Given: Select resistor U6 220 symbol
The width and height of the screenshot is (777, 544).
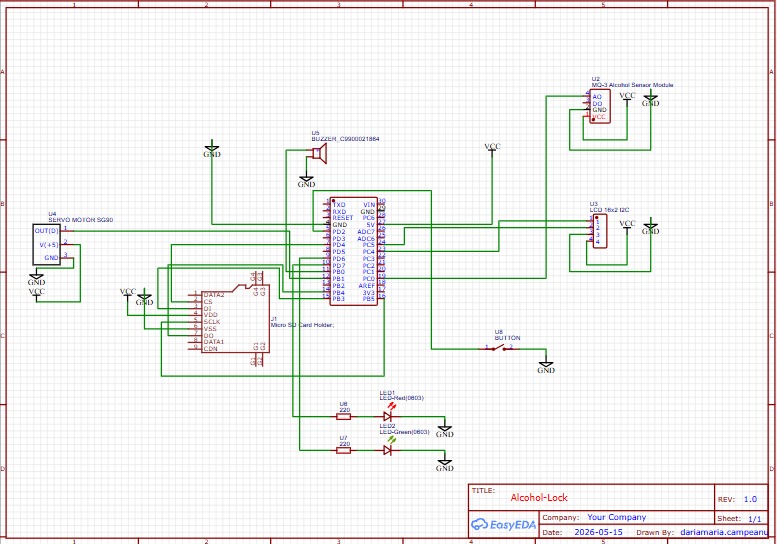Looking at the screenshot, I should click(x=343, y=417).
